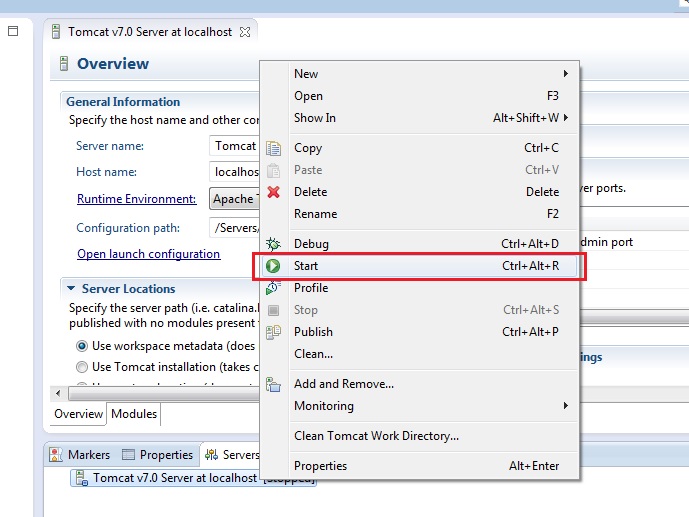This screenshot has height=517, width=689.
Task: Choose Add and Remove... menu entry
Action: (420, 384)
